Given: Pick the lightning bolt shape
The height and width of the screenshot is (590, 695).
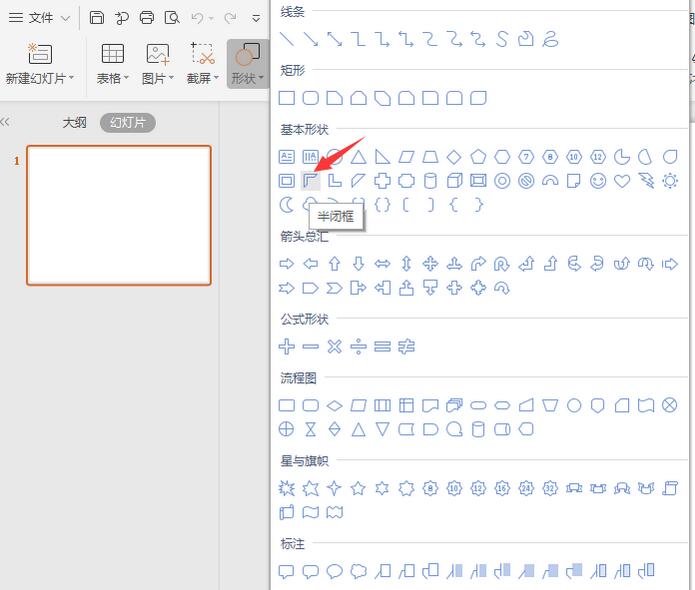Looking at the screenshot, I should point(646,181).
